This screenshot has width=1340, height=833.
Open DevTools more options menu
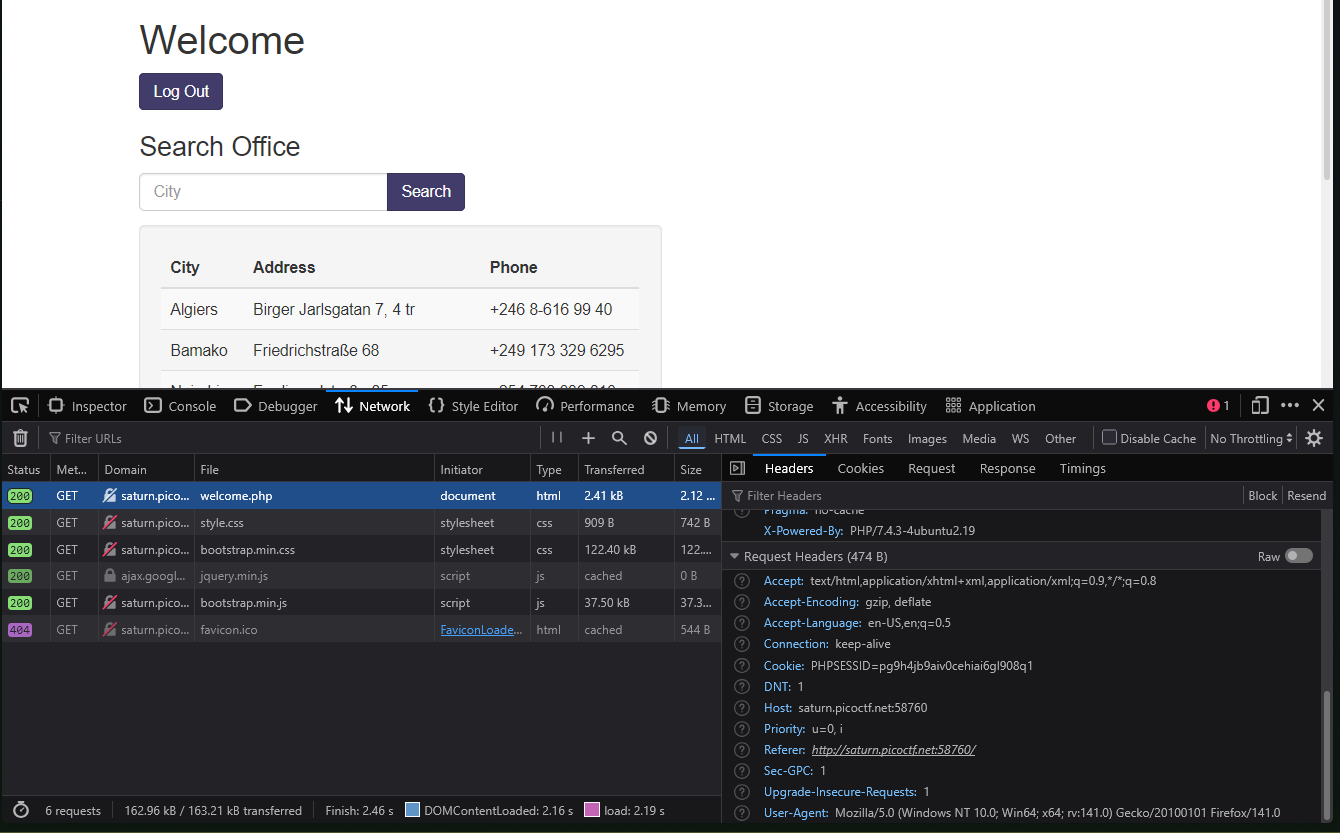coord(1290,406)
